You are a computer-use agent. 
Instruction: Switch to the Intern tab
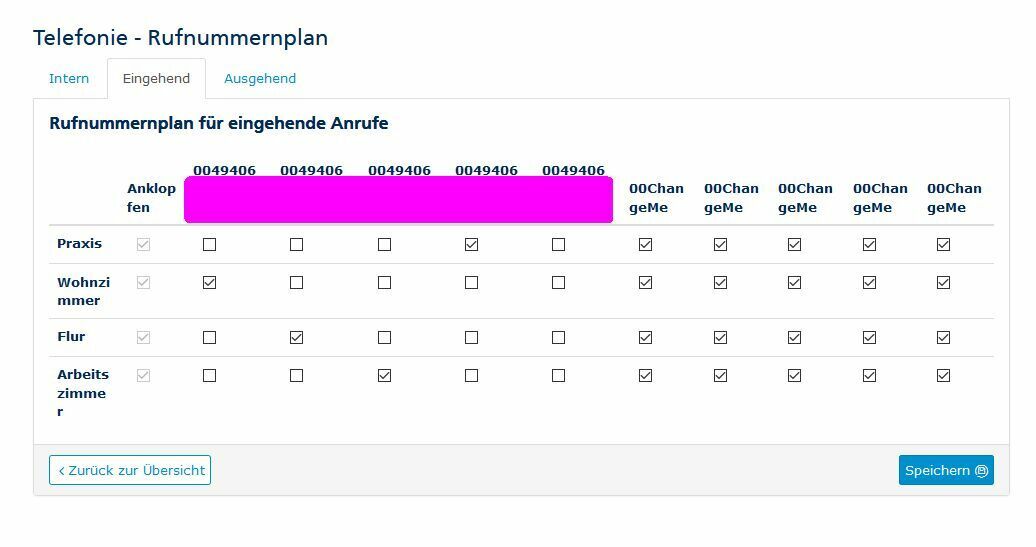(69, 79)
